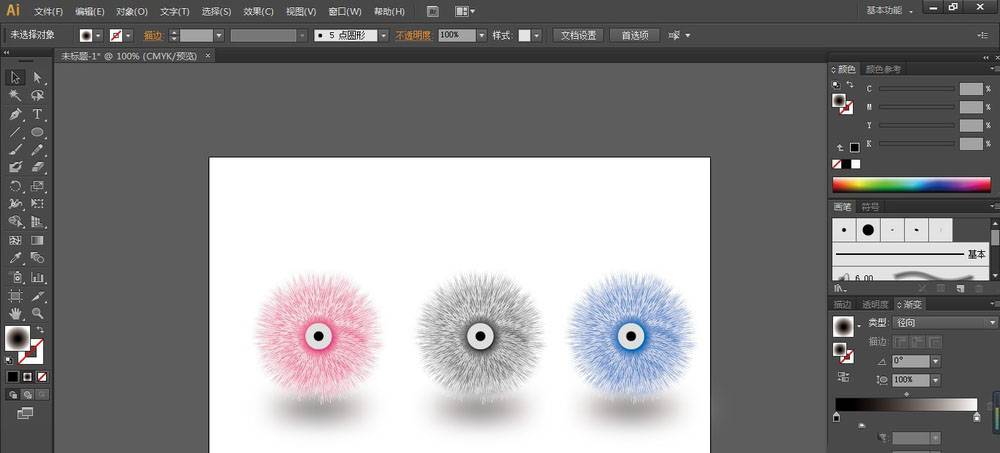Select the Direct Selection tool
The width and height of the screenshot is (1000, 453).
coord(37,77)
